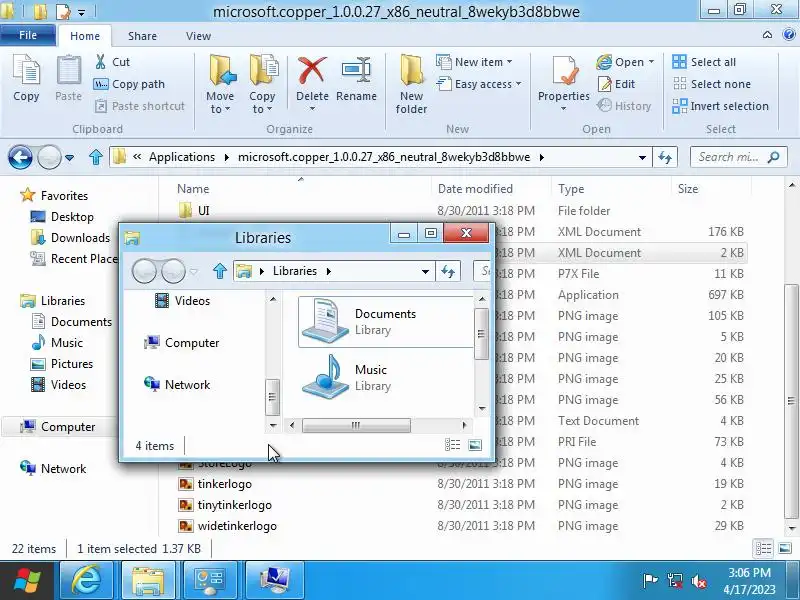
Task: Expand the Open button dropdown arrow
Action: [x=651, y=62]
